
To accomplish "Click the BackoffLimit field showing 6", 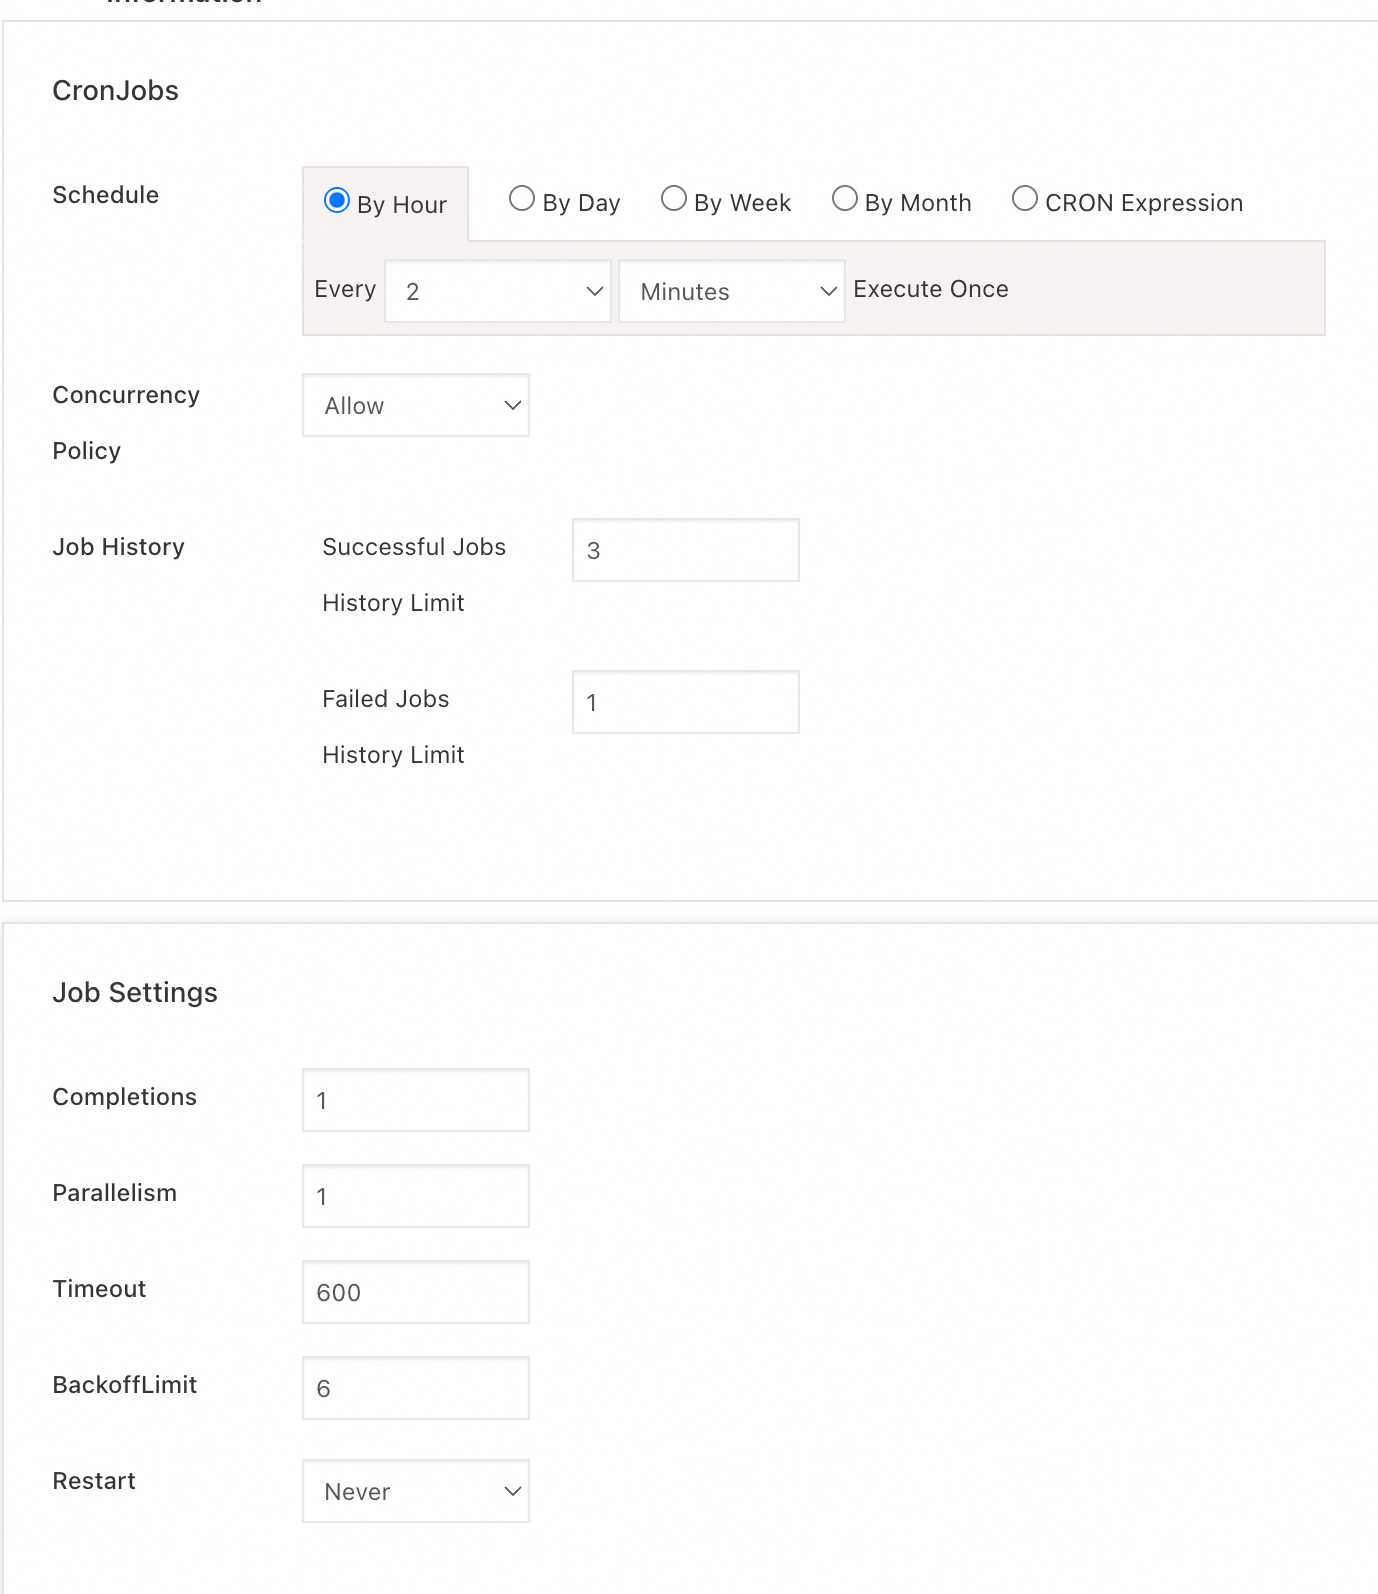I will 416,1388.
